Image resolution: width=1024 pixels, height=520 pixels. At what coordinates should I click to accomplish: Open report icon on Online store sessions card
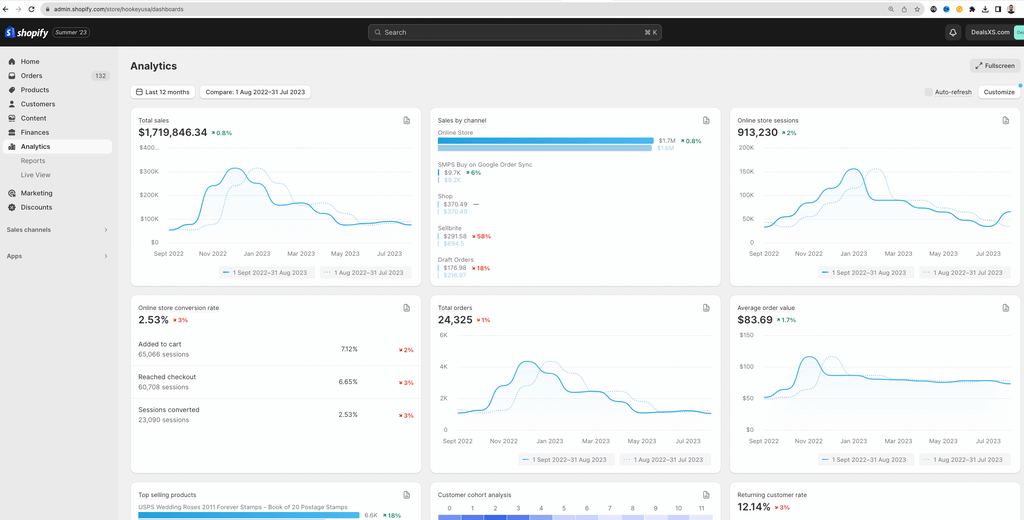coord(1006,120)
